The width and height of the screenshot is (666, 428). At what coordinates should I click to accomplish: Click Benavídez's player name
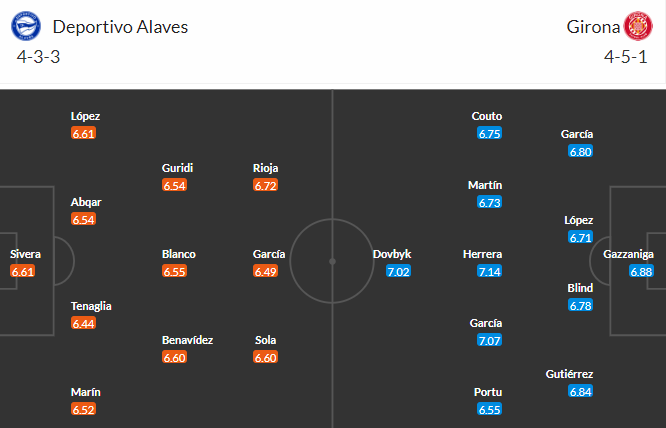coord(187,340)
